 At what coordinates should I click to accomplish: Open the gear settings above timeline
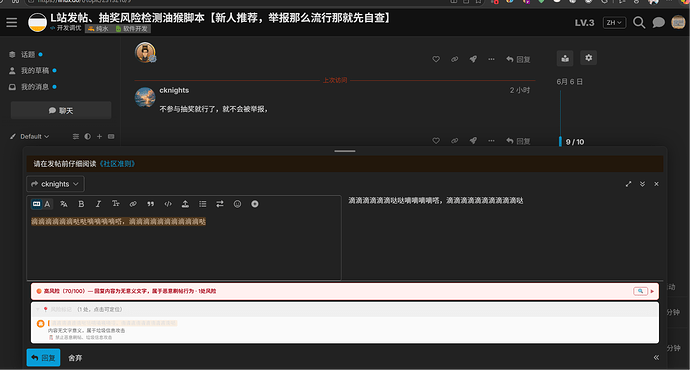pos(589,58)
